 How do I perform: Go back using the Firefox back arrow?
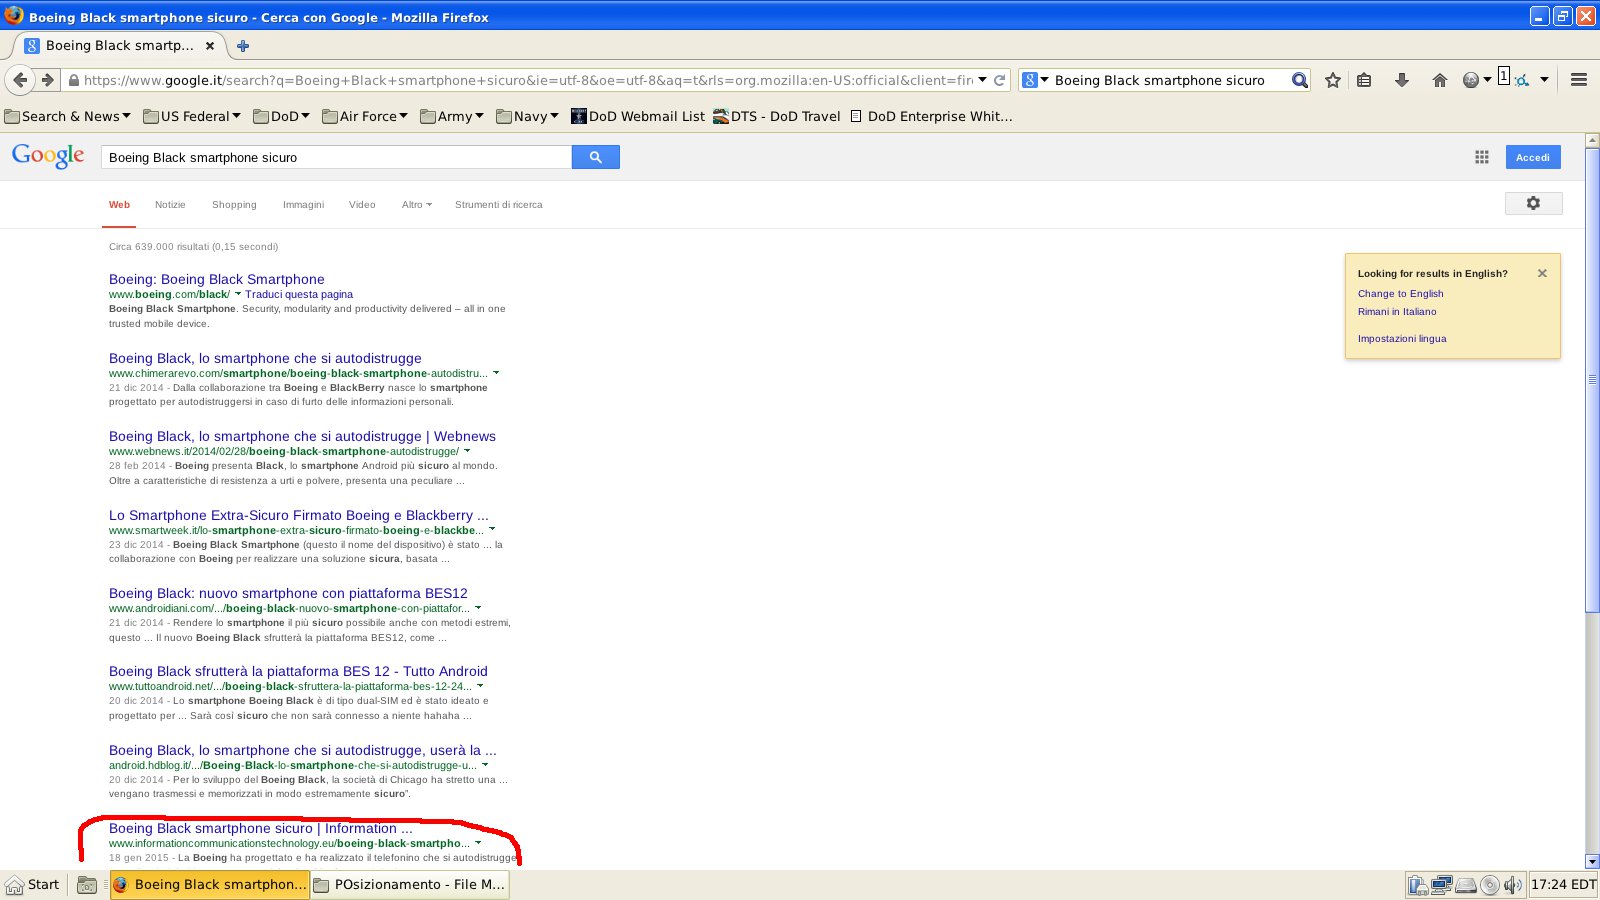click(20, 80)
